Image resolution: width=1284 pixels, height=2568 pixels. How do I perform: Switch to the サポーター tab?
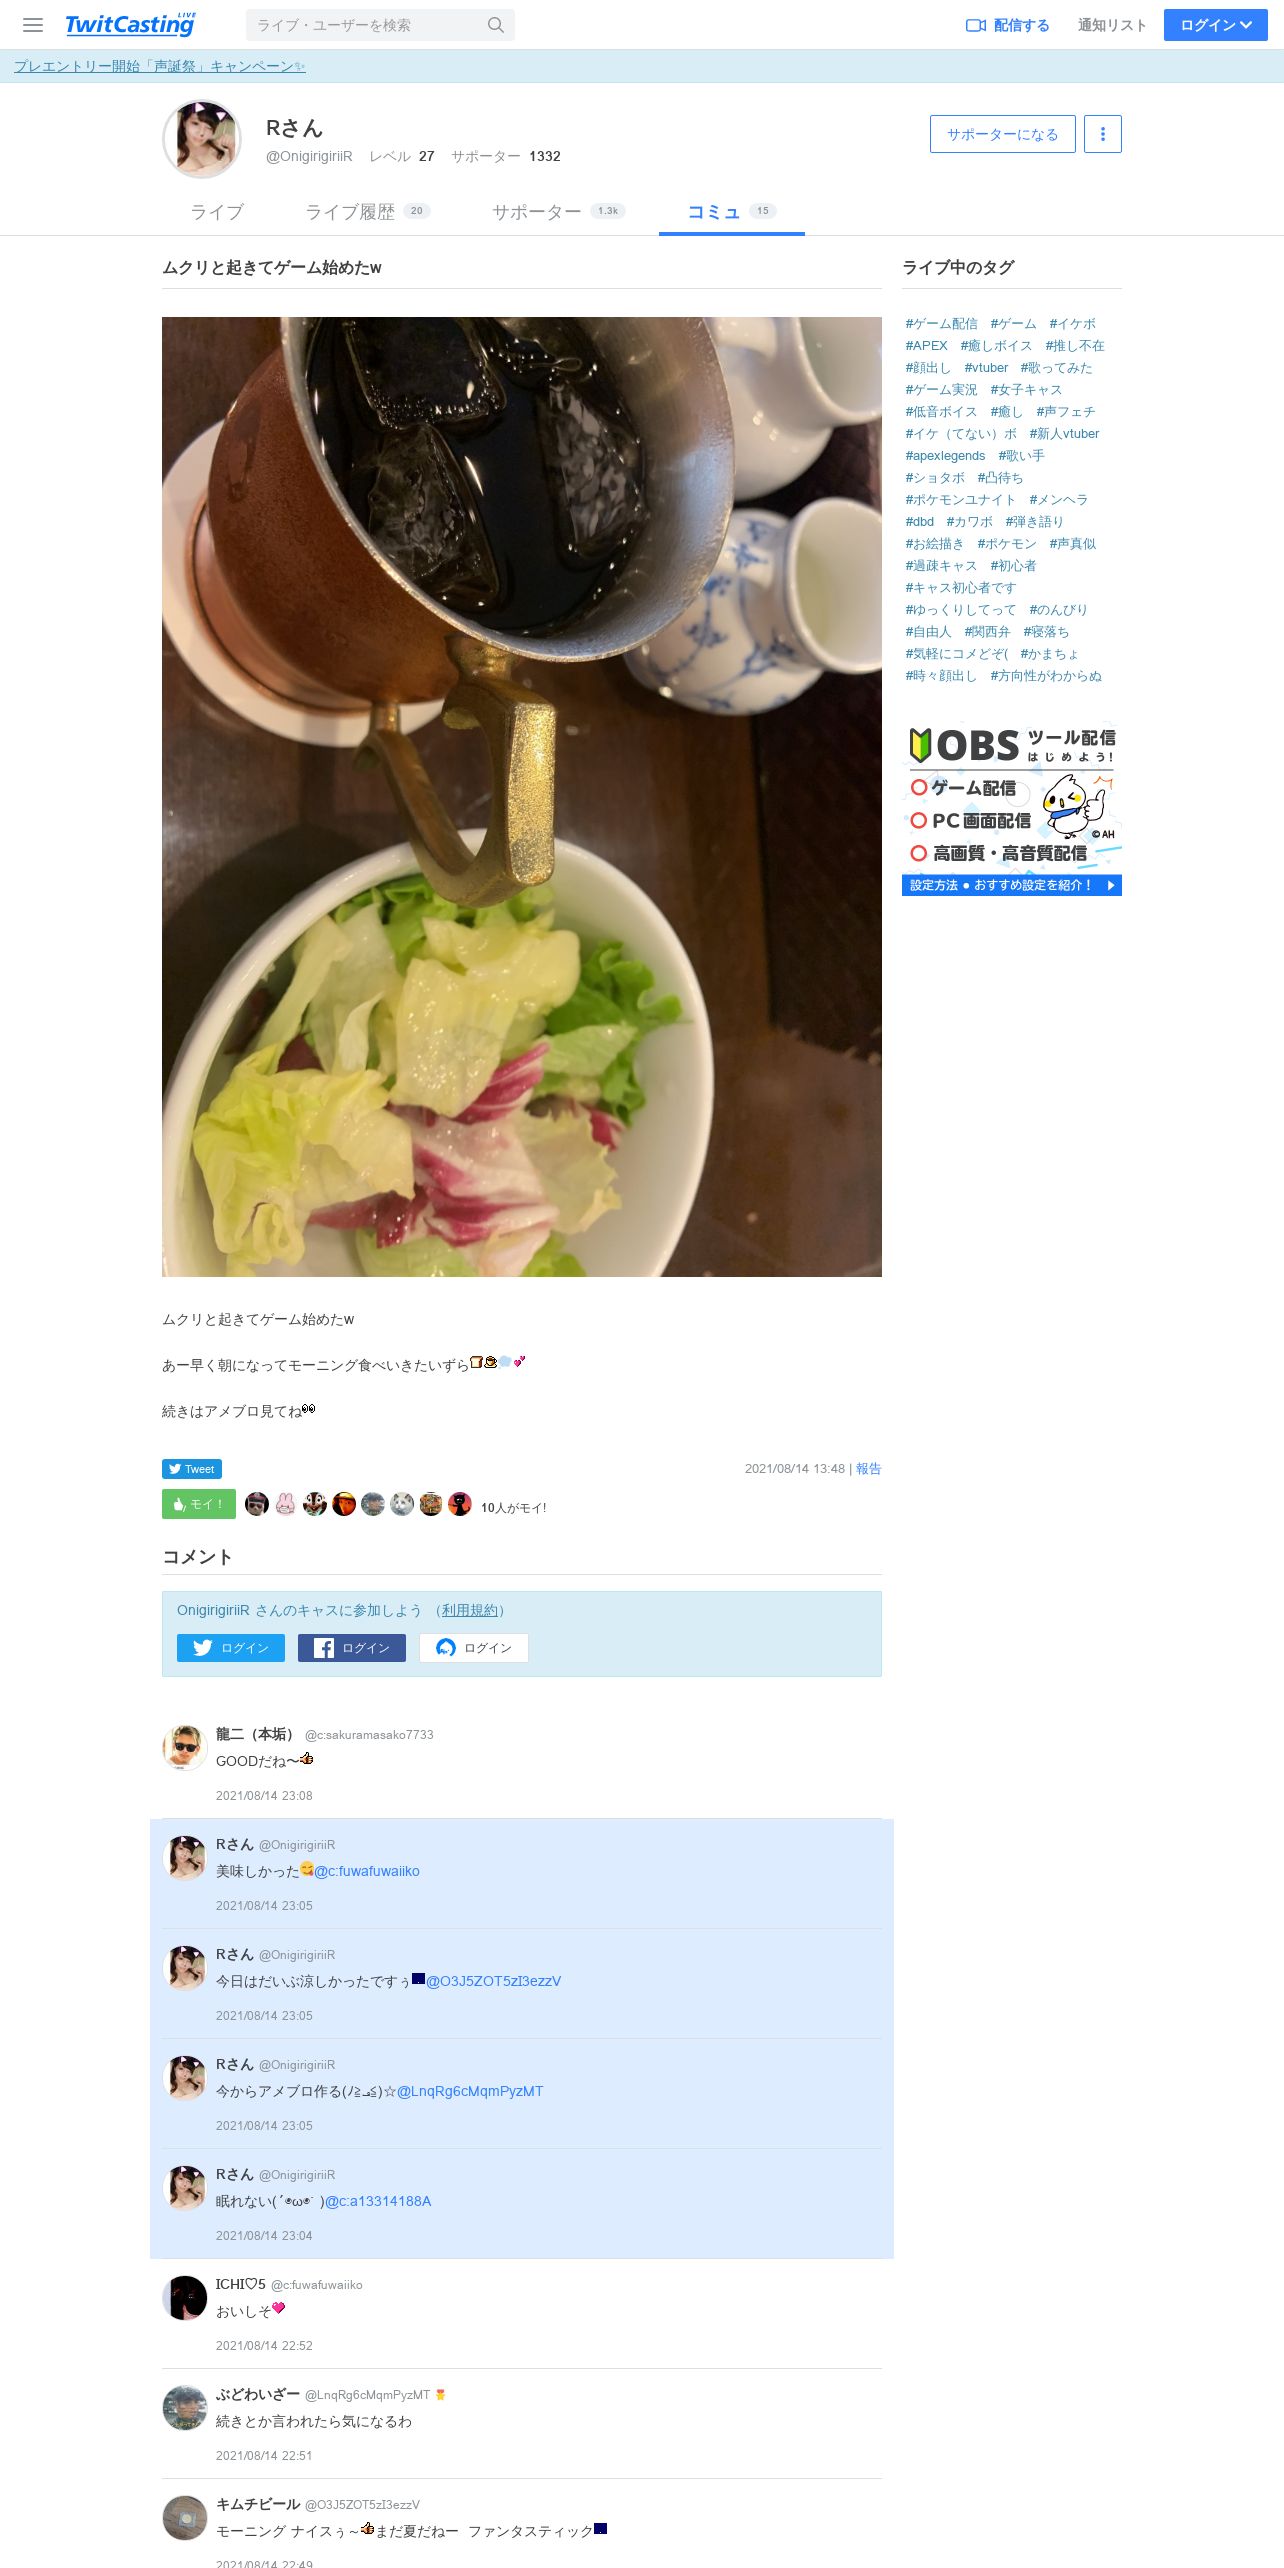[558, 212]
